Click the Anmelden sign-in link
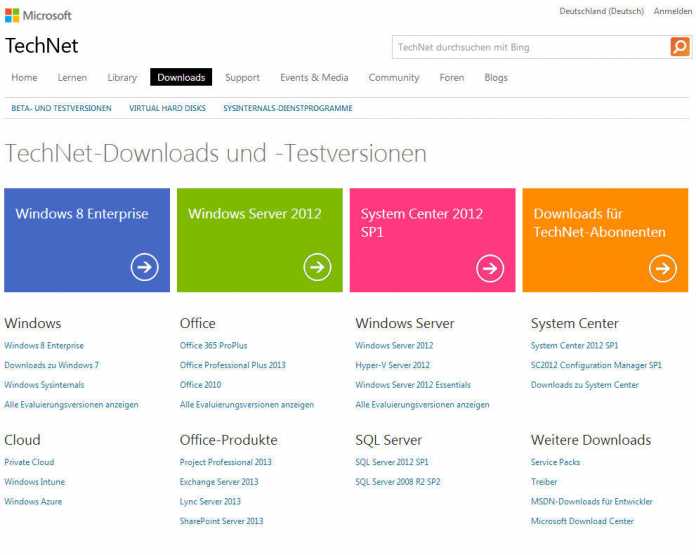The image size is (696, 555). (672, 11)
